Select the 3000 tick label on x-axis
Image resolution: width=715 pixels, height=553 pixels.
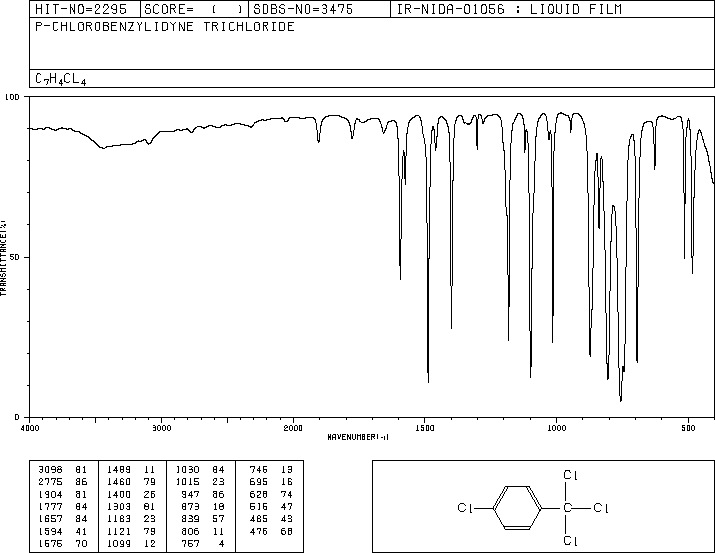click(x=161, y=428)
